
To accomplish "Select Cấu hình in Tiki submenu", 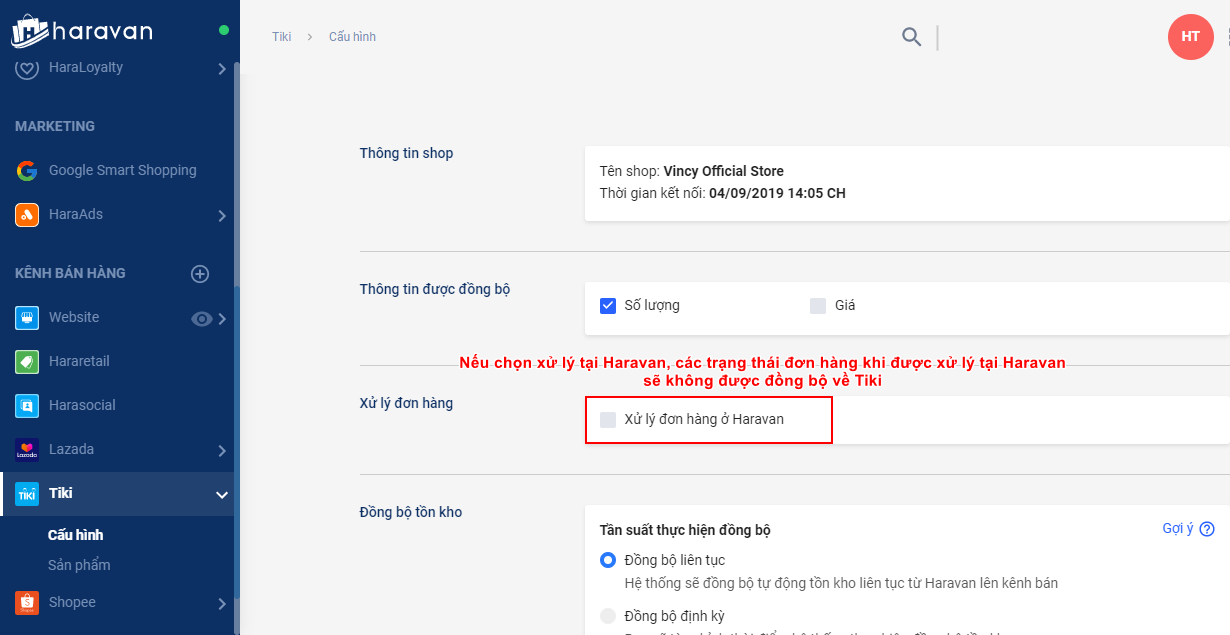I will [x=76, y=535].
